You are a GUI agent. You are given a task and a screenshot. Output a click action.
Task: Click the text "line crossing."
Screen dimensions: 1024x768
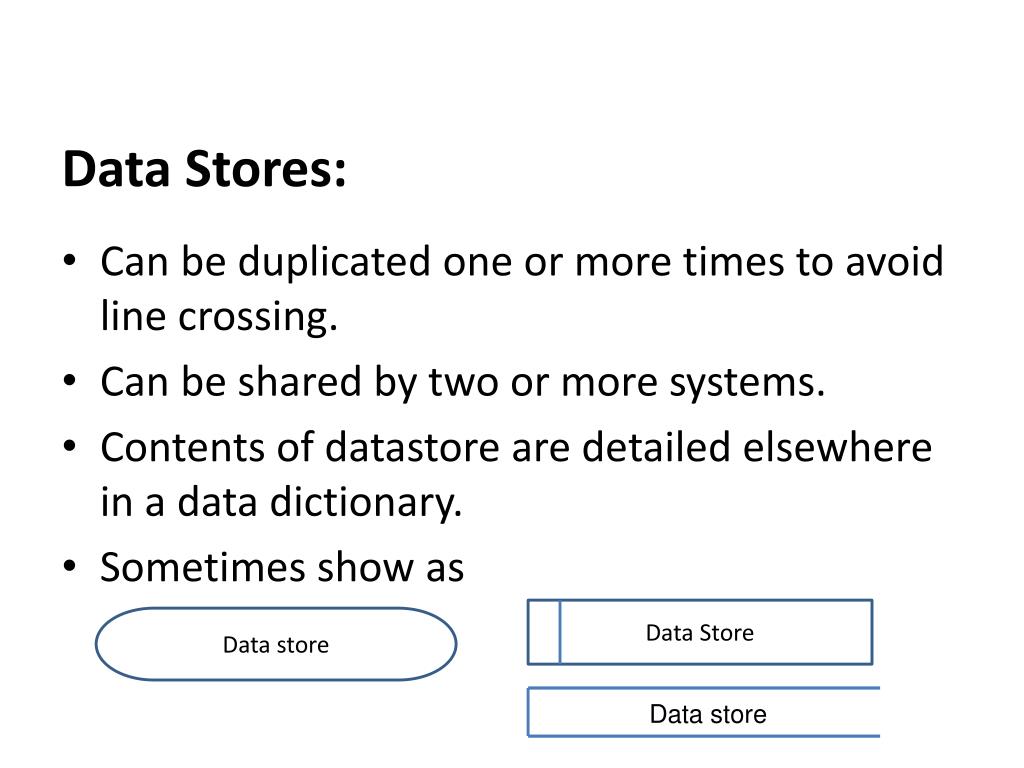click(x=219, y=316)
